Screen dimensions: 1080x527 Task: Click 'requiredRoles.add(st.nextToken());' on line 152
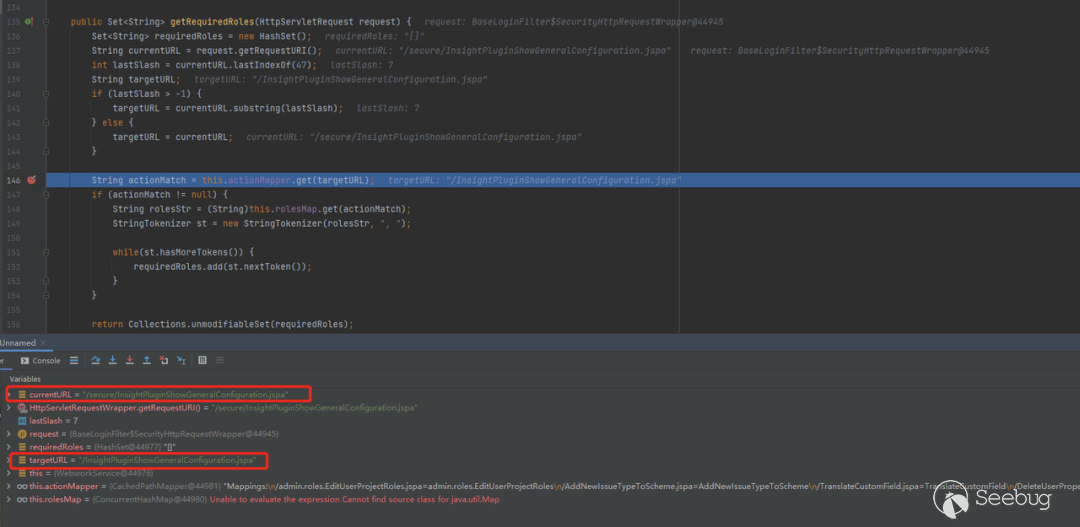click(x=222, y=266)
